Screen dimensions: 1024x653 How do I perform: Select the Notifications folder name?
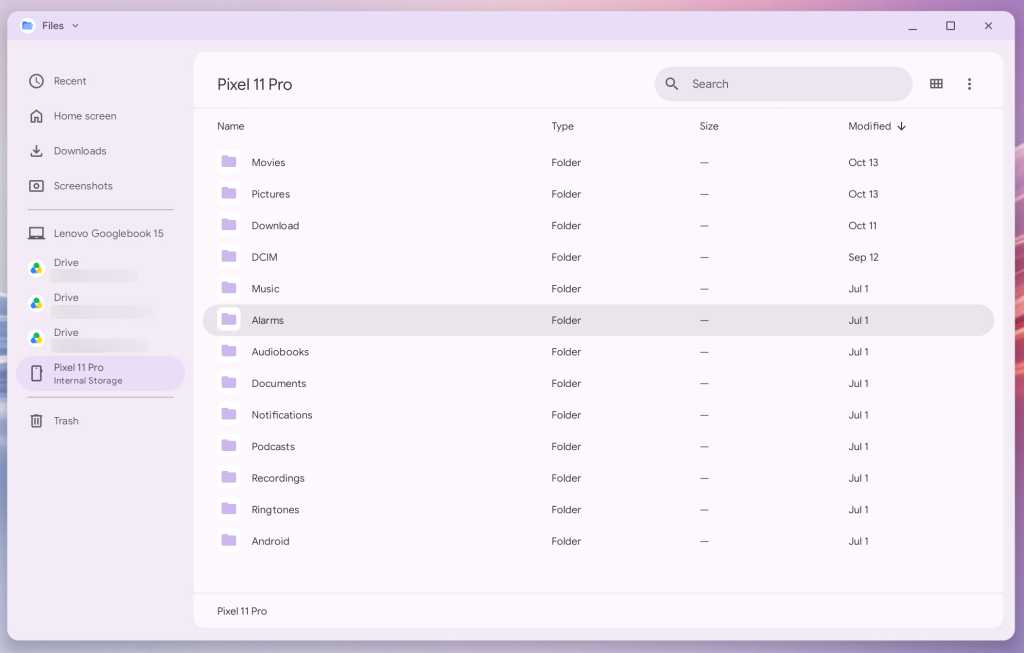(x=282, y=415)
